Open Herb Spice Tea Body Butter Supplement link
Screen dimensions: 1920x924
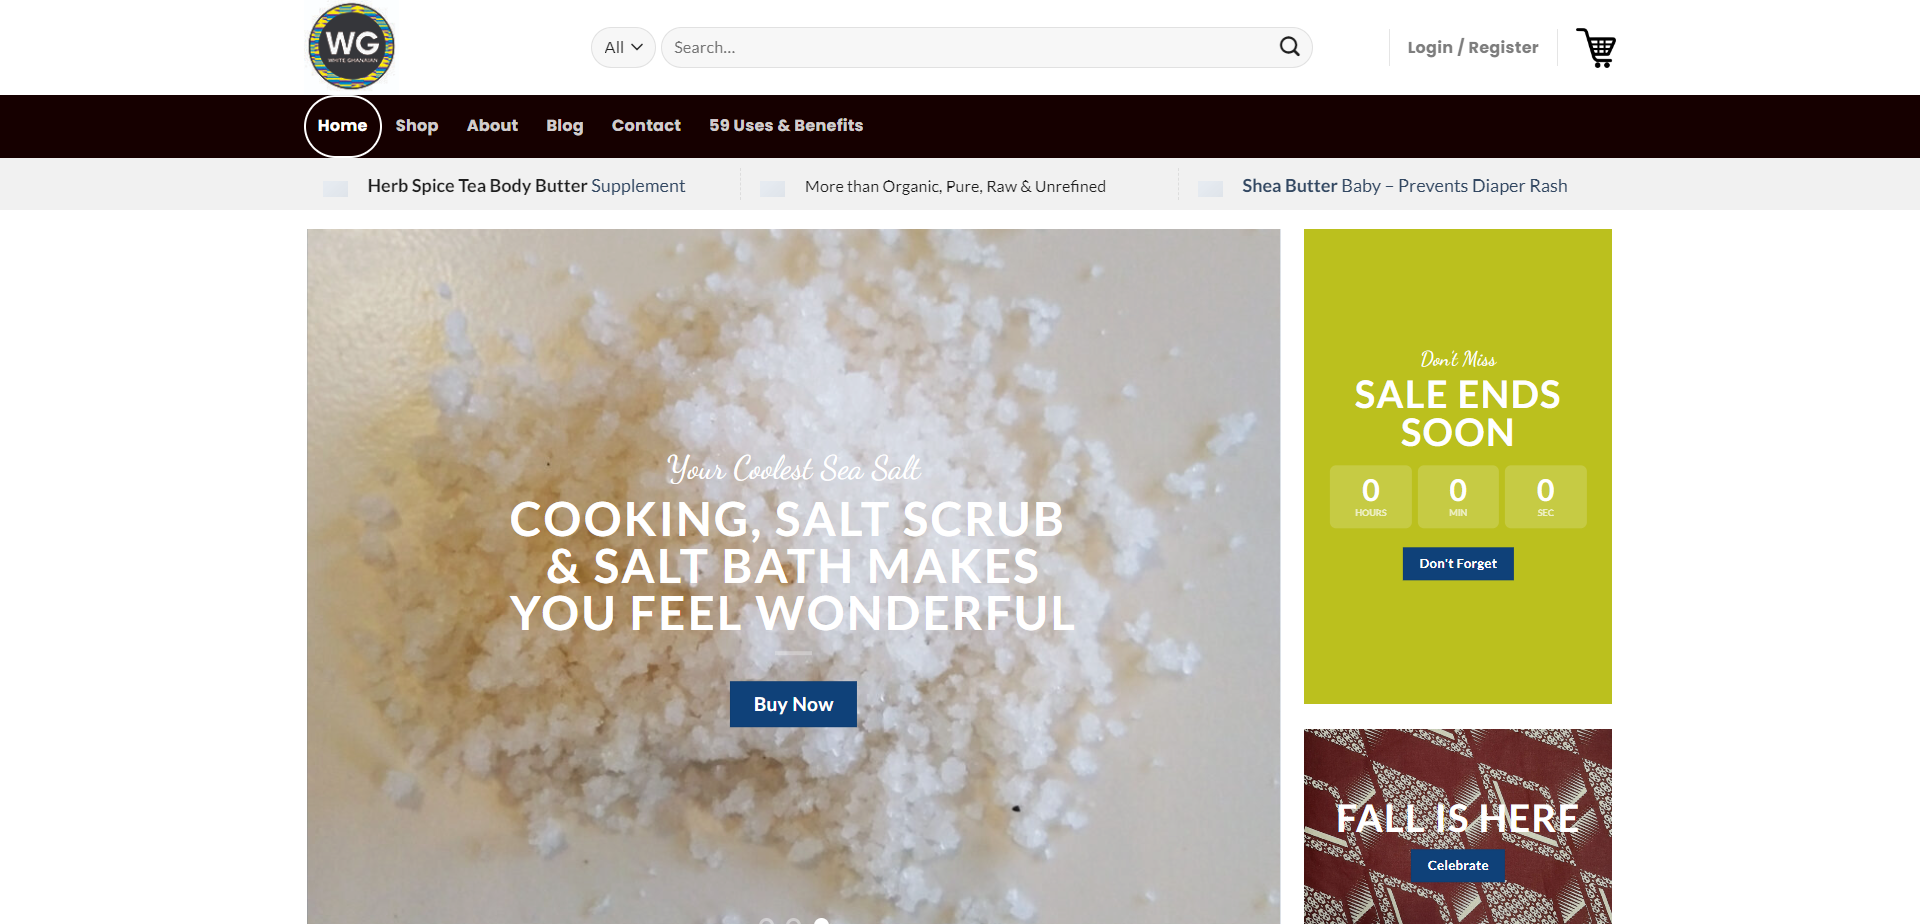pyautogui.click(x=526, y=186)
